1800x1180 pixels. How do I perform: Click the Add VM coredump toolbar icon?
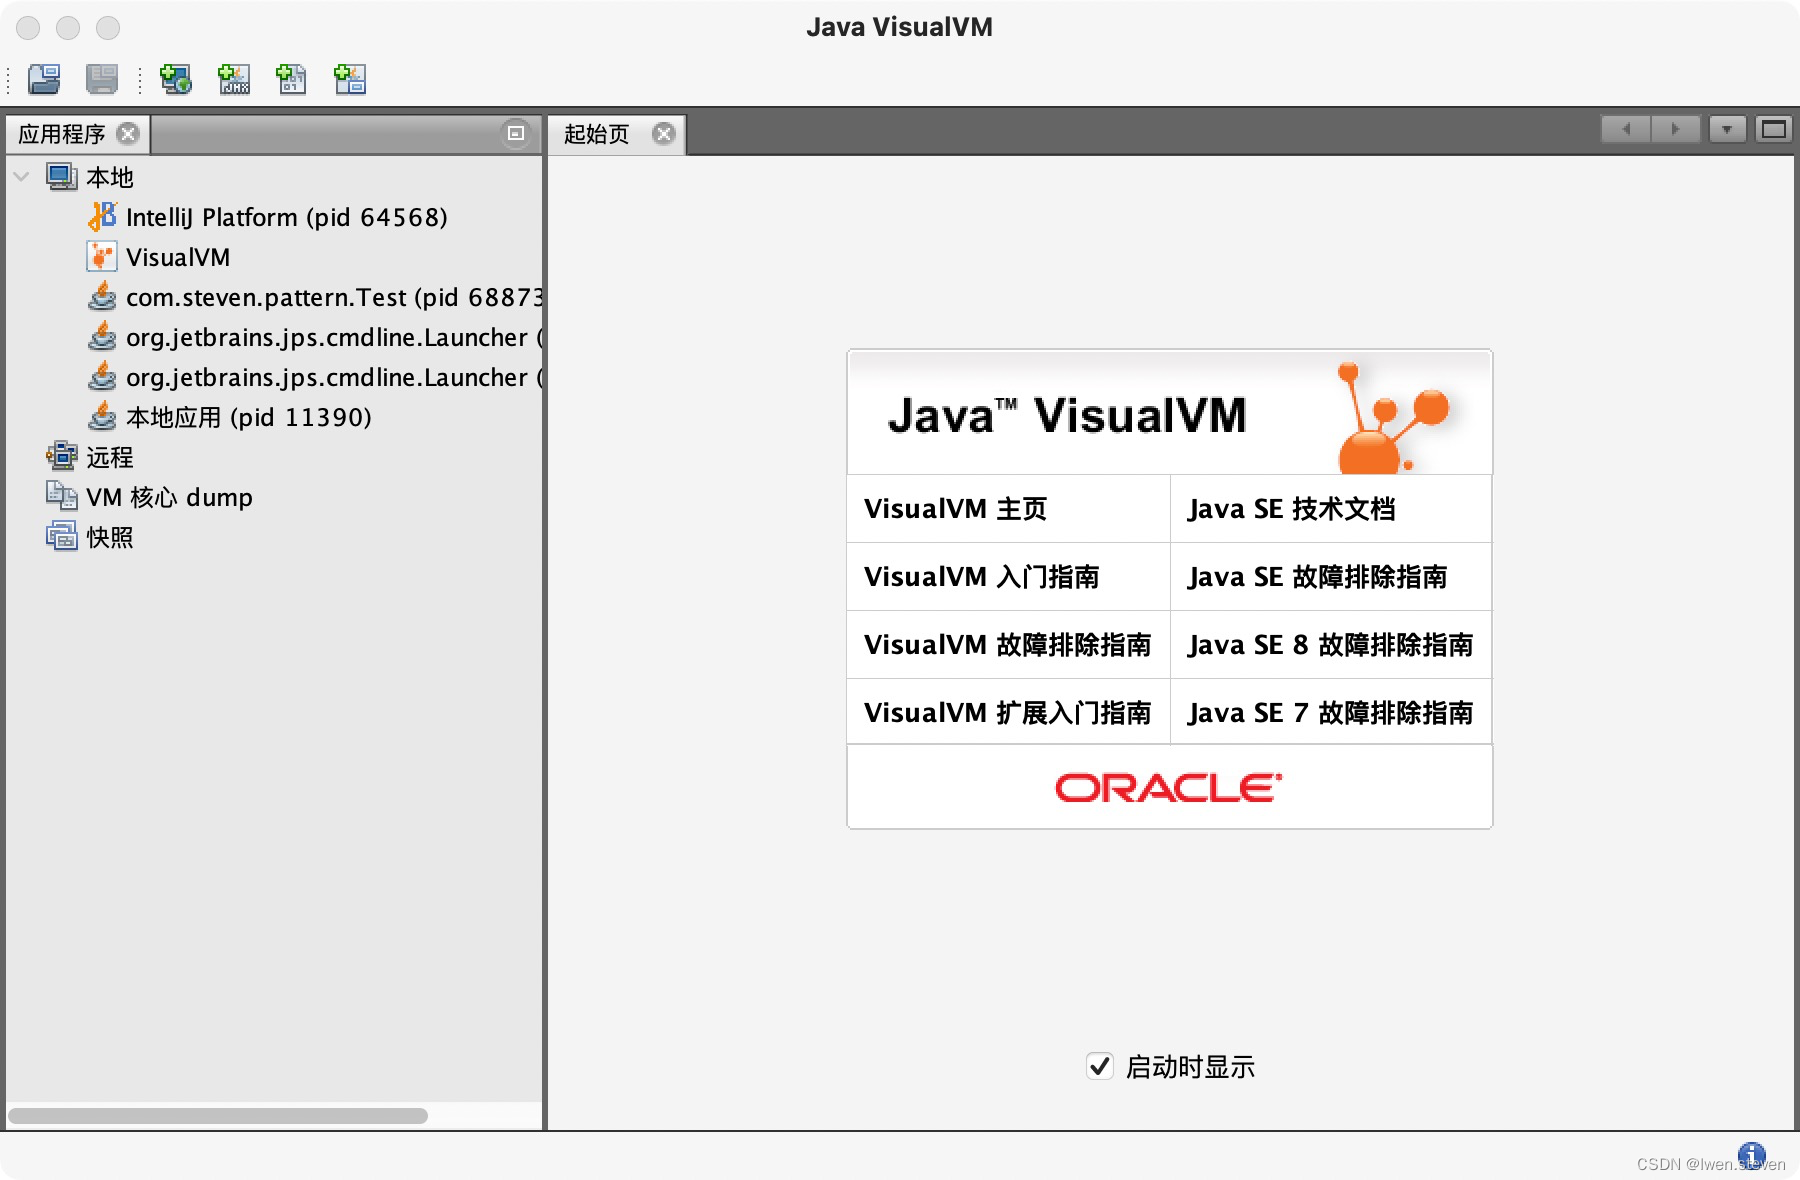(x=291, y=79)
